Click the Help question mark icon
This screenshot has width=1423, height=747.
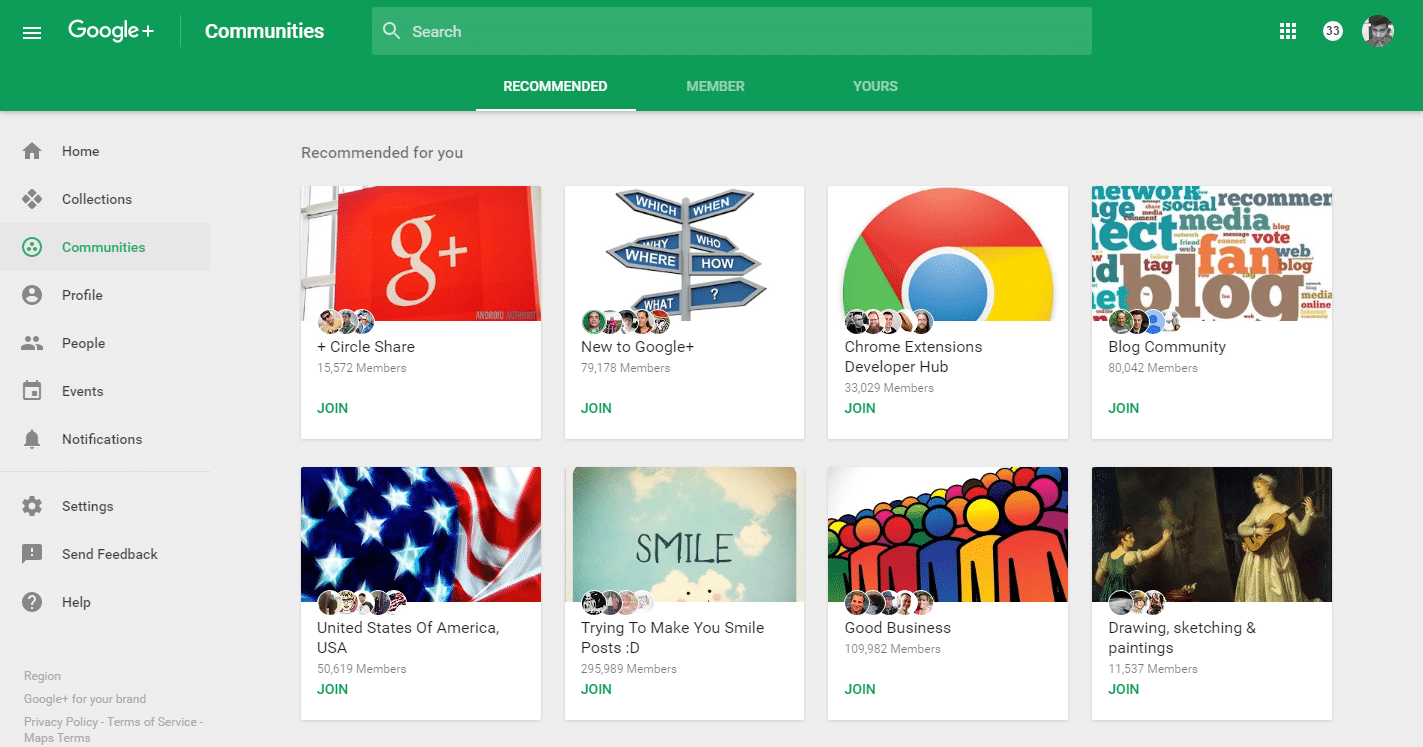pos(32,602)
